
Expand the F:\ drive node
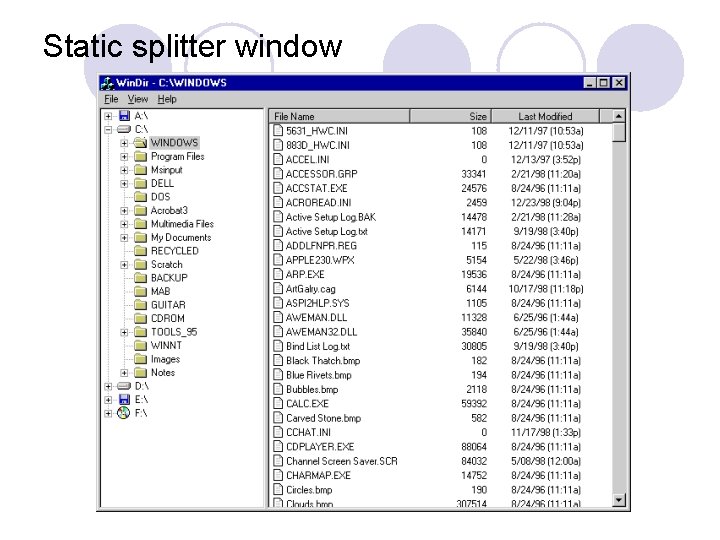click(x=108, y=413)
